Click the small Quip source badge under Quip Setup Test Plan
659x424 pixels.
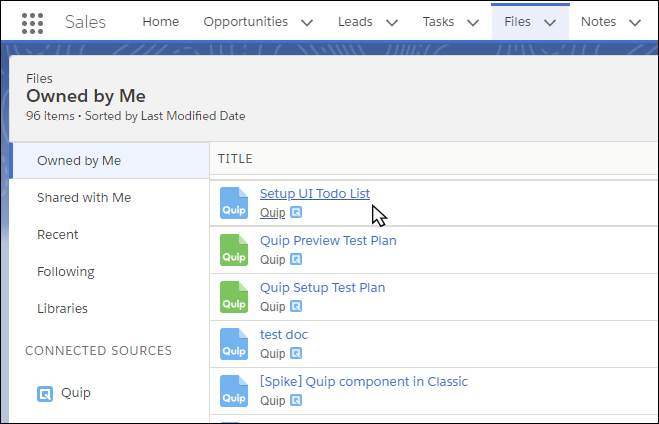[296, 307]
